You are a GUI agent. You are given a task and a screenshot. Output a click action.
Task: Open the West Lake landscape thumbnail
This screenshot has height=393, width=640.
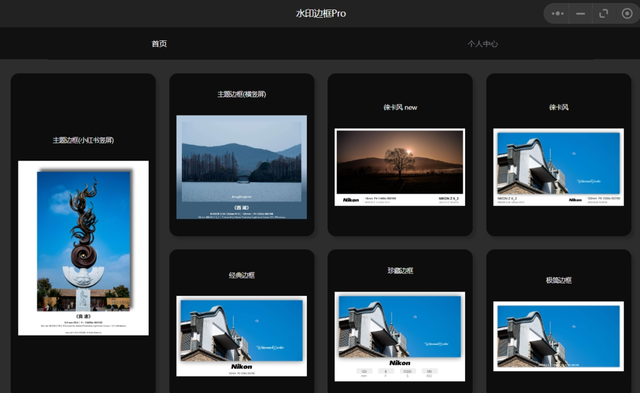242,167
